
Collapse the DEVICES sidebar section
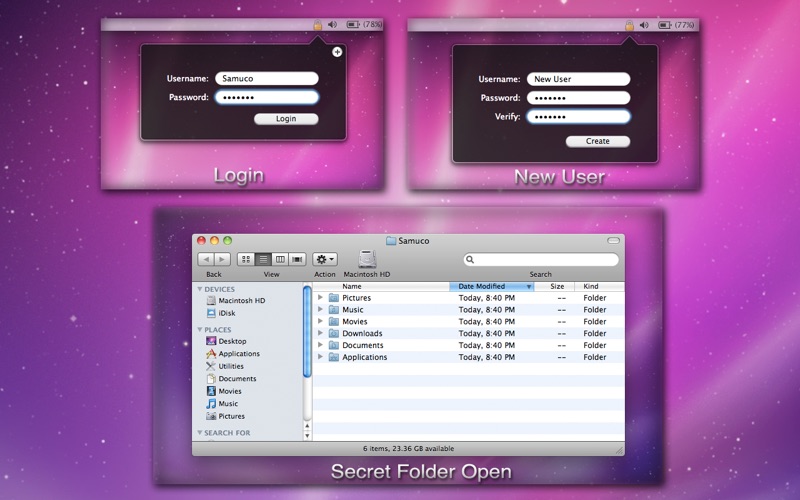[199, 289]
